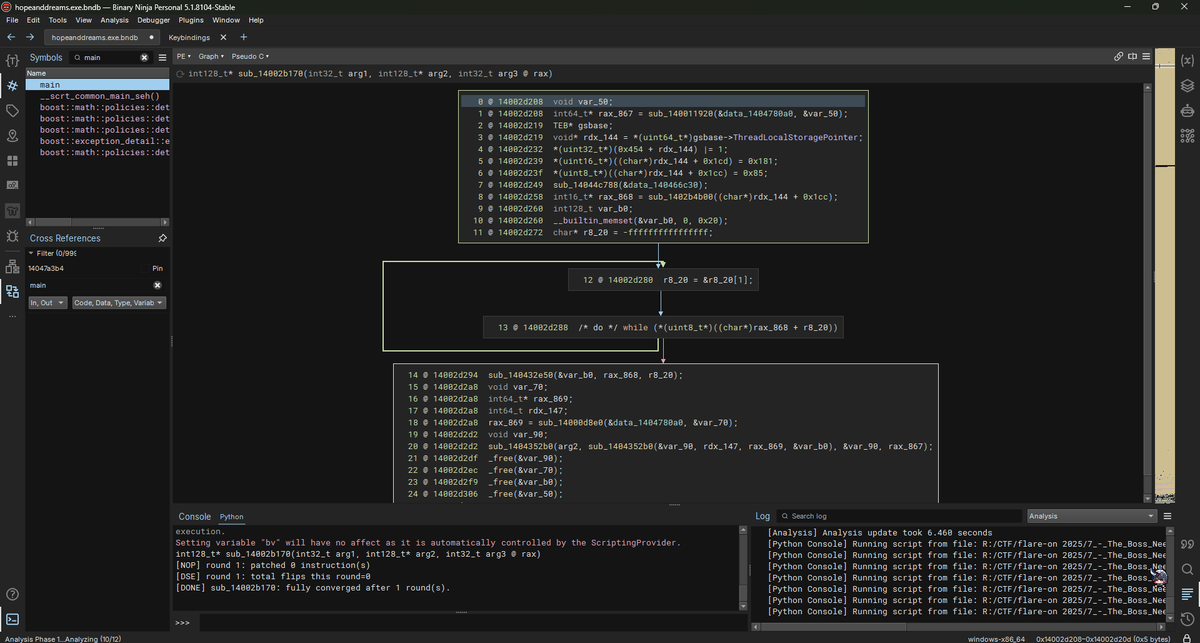Open the Pseudo C language dropdown
Image resolution: width=1200 pixels, height=643 pixels.
pyautogui.click(x=250, y=56)
